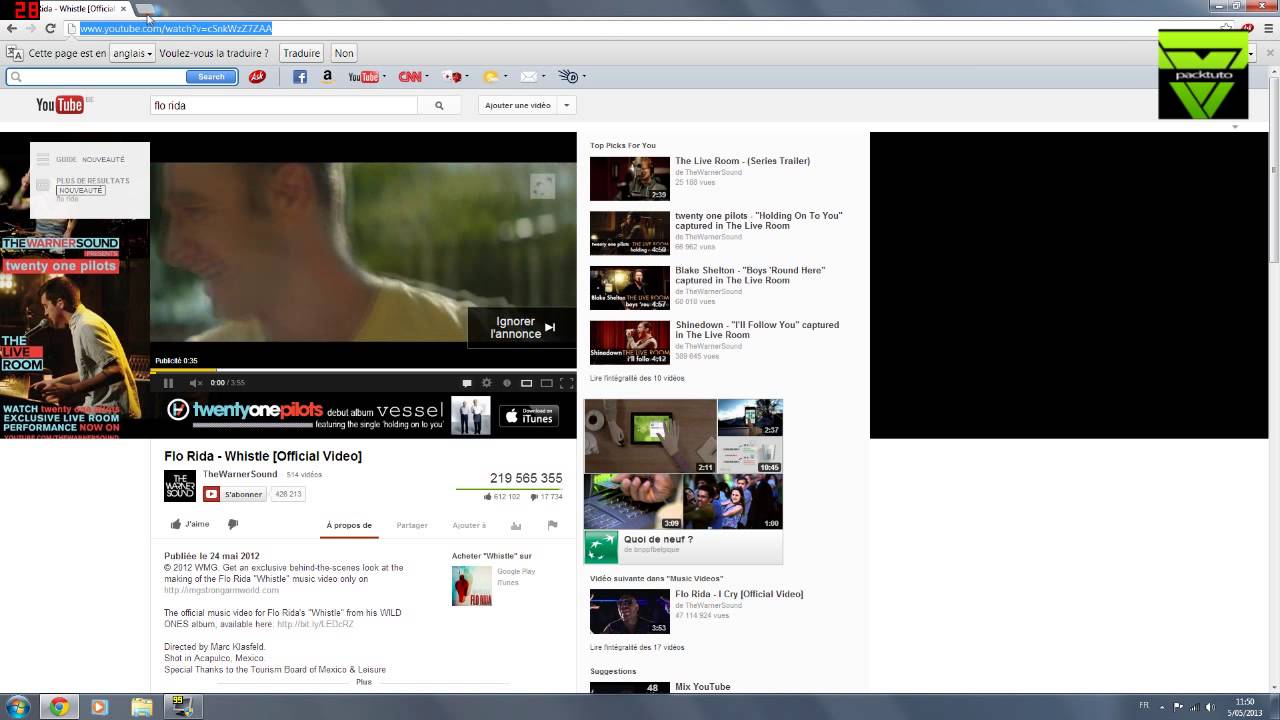The width and height of the screenshot is (1280, 720).
Task: Click the iTunes download button in banner
Action: click(528, 416)
